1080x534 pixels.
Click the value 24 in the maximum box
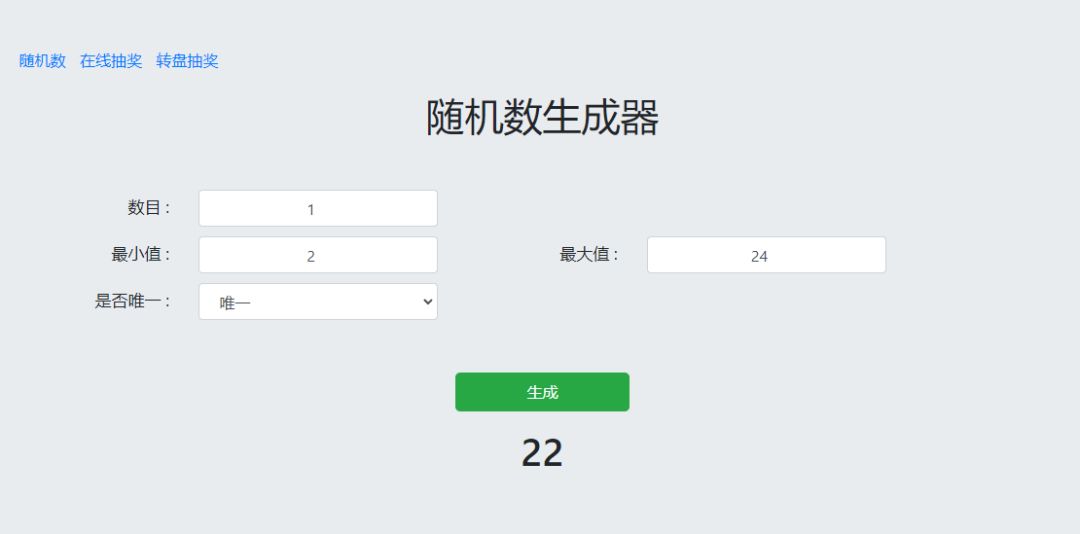(759, 256)
